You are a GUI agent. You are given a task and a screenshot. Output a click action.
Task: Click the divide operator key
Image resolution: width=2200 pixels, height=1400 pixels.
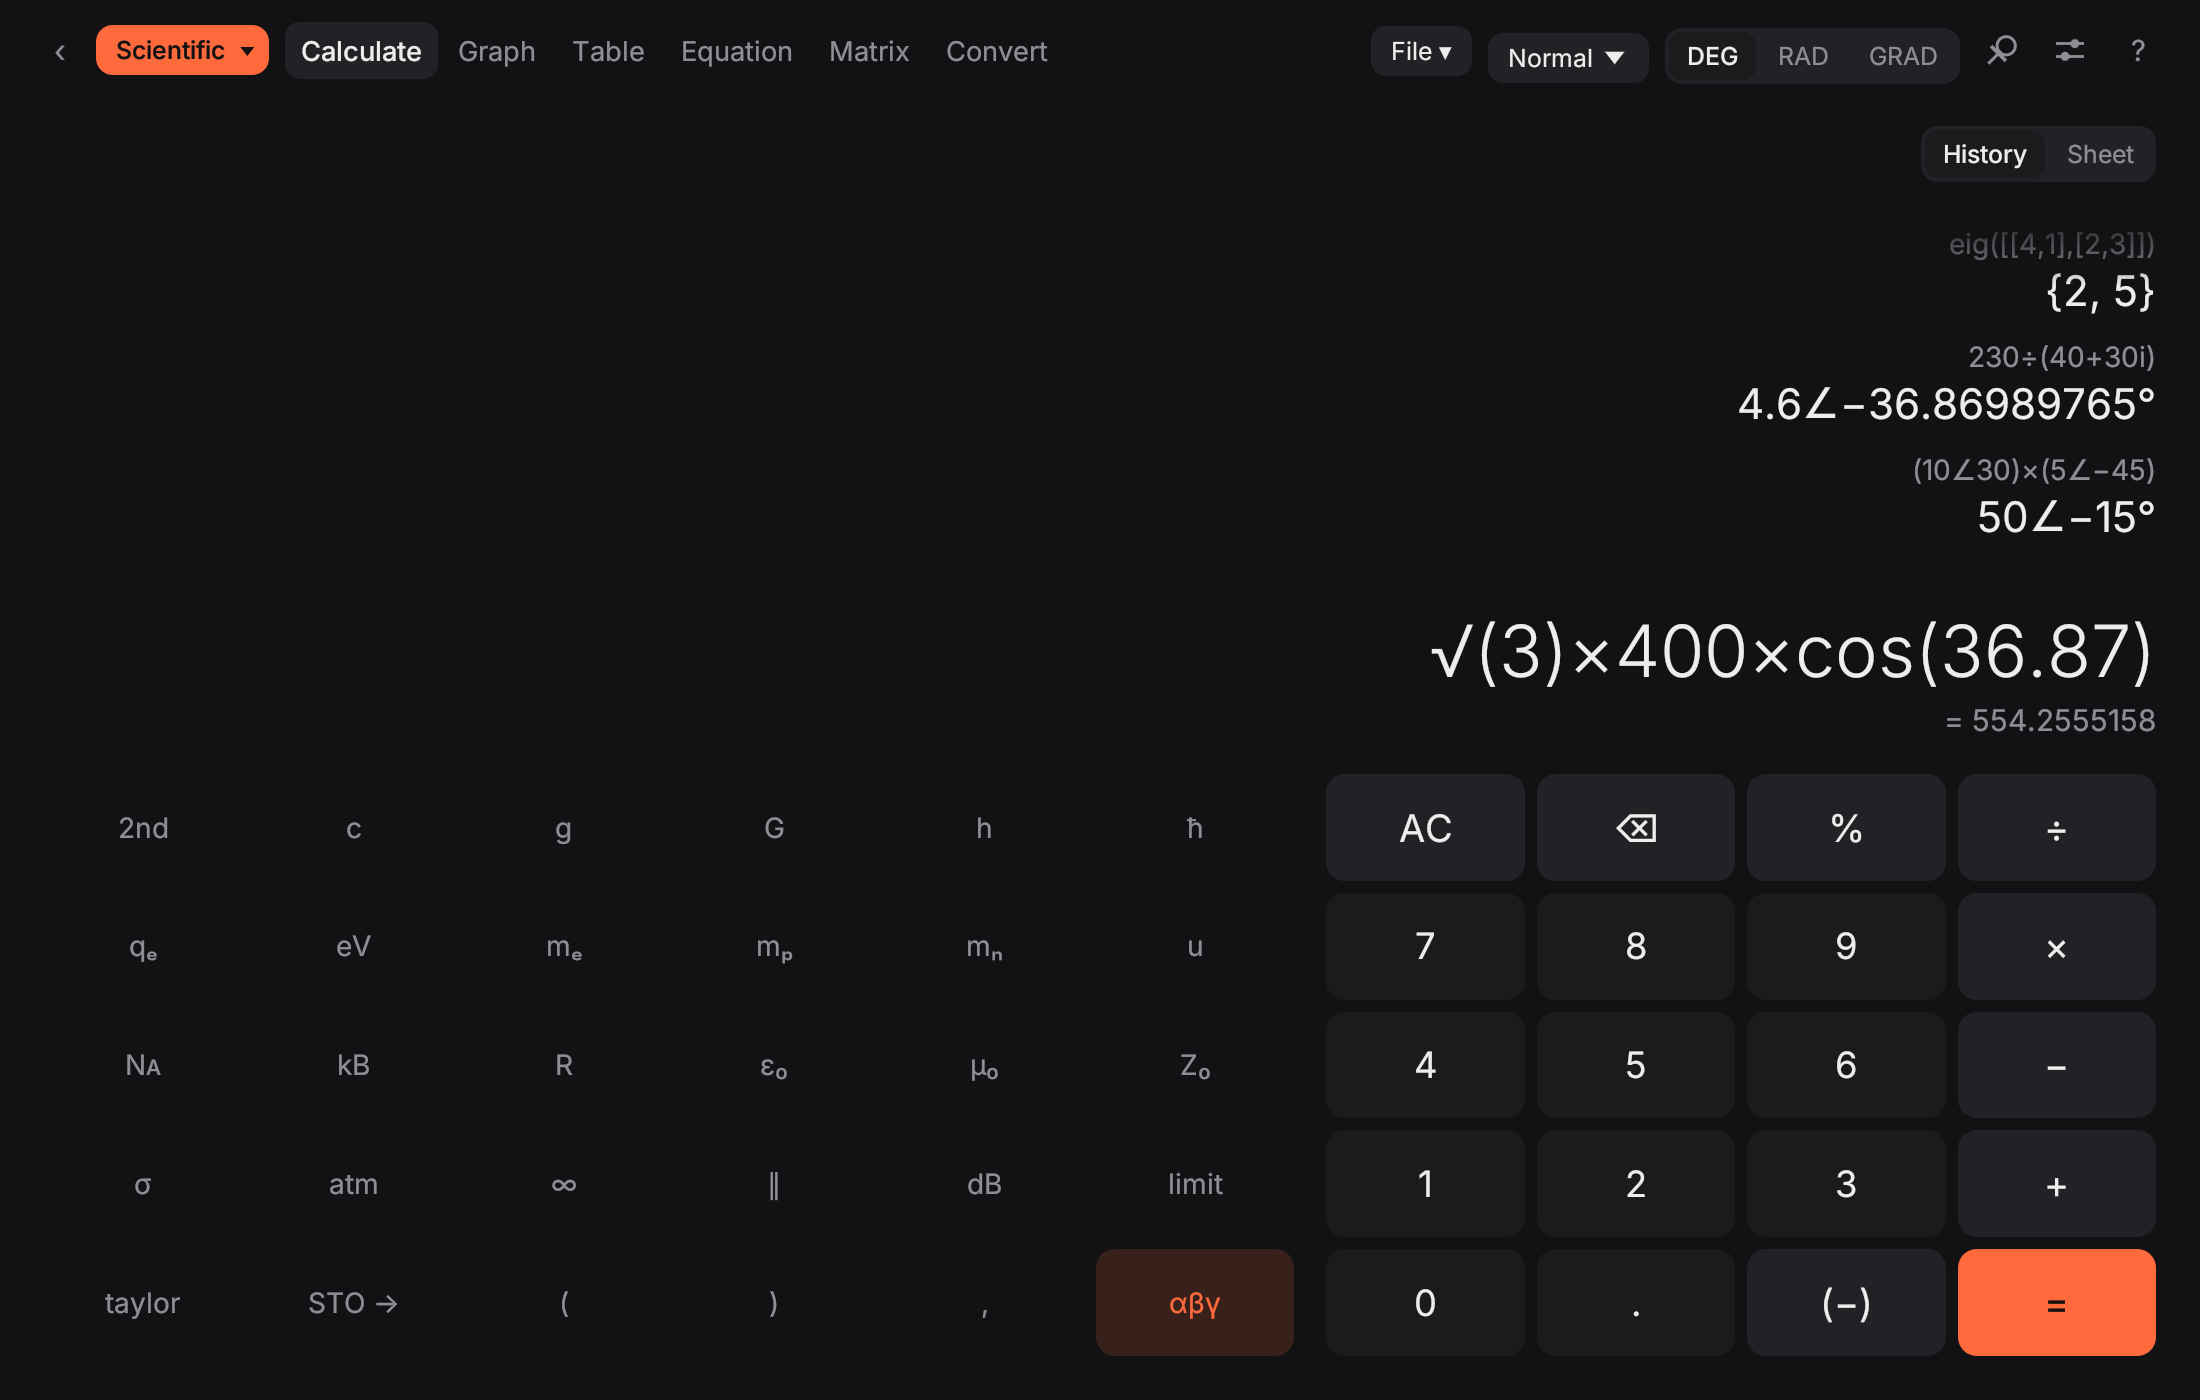pos(2056,828)
